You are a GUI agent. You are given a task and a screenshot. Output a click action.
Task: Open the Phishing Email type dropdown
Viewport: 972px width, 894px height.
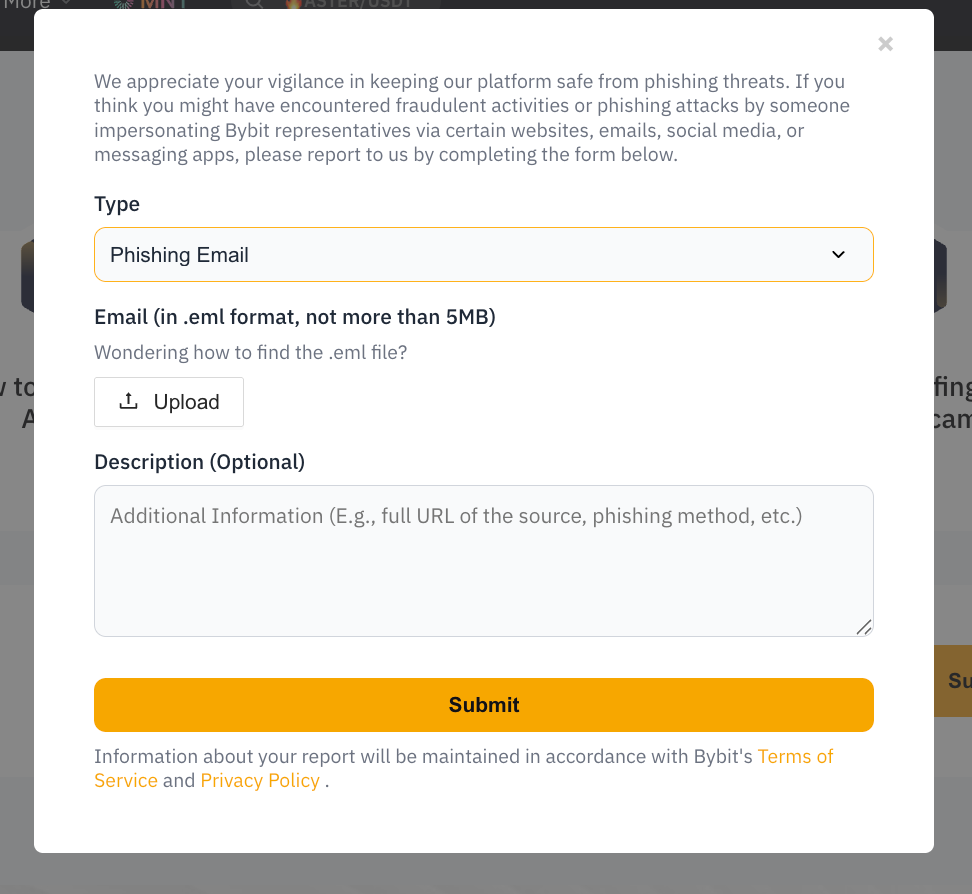(x=483, y=255)
